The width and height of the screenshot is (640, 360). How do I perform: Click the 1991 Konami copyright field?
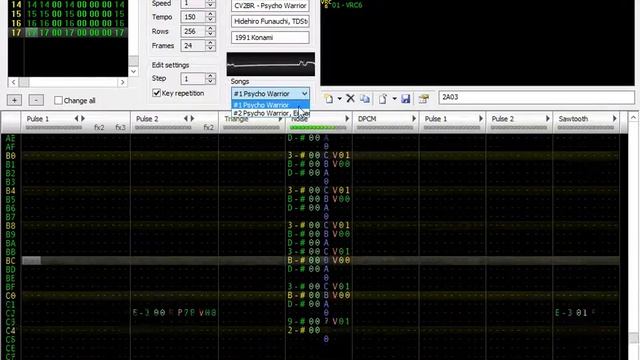[x=270, y=37]
